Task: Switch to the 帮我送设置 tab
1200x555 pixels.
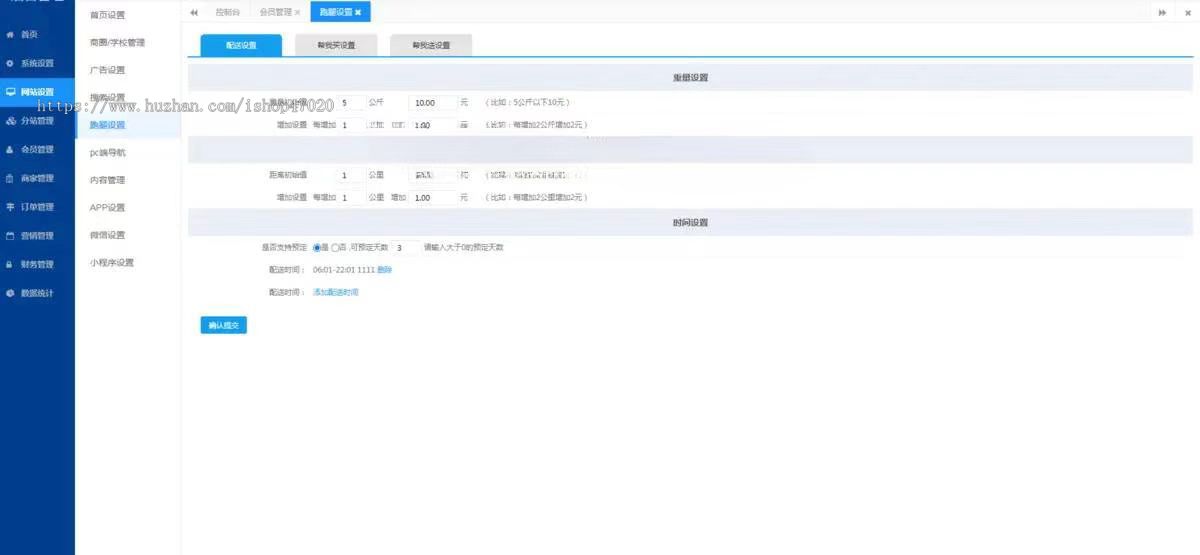Action: pos(431,45)
